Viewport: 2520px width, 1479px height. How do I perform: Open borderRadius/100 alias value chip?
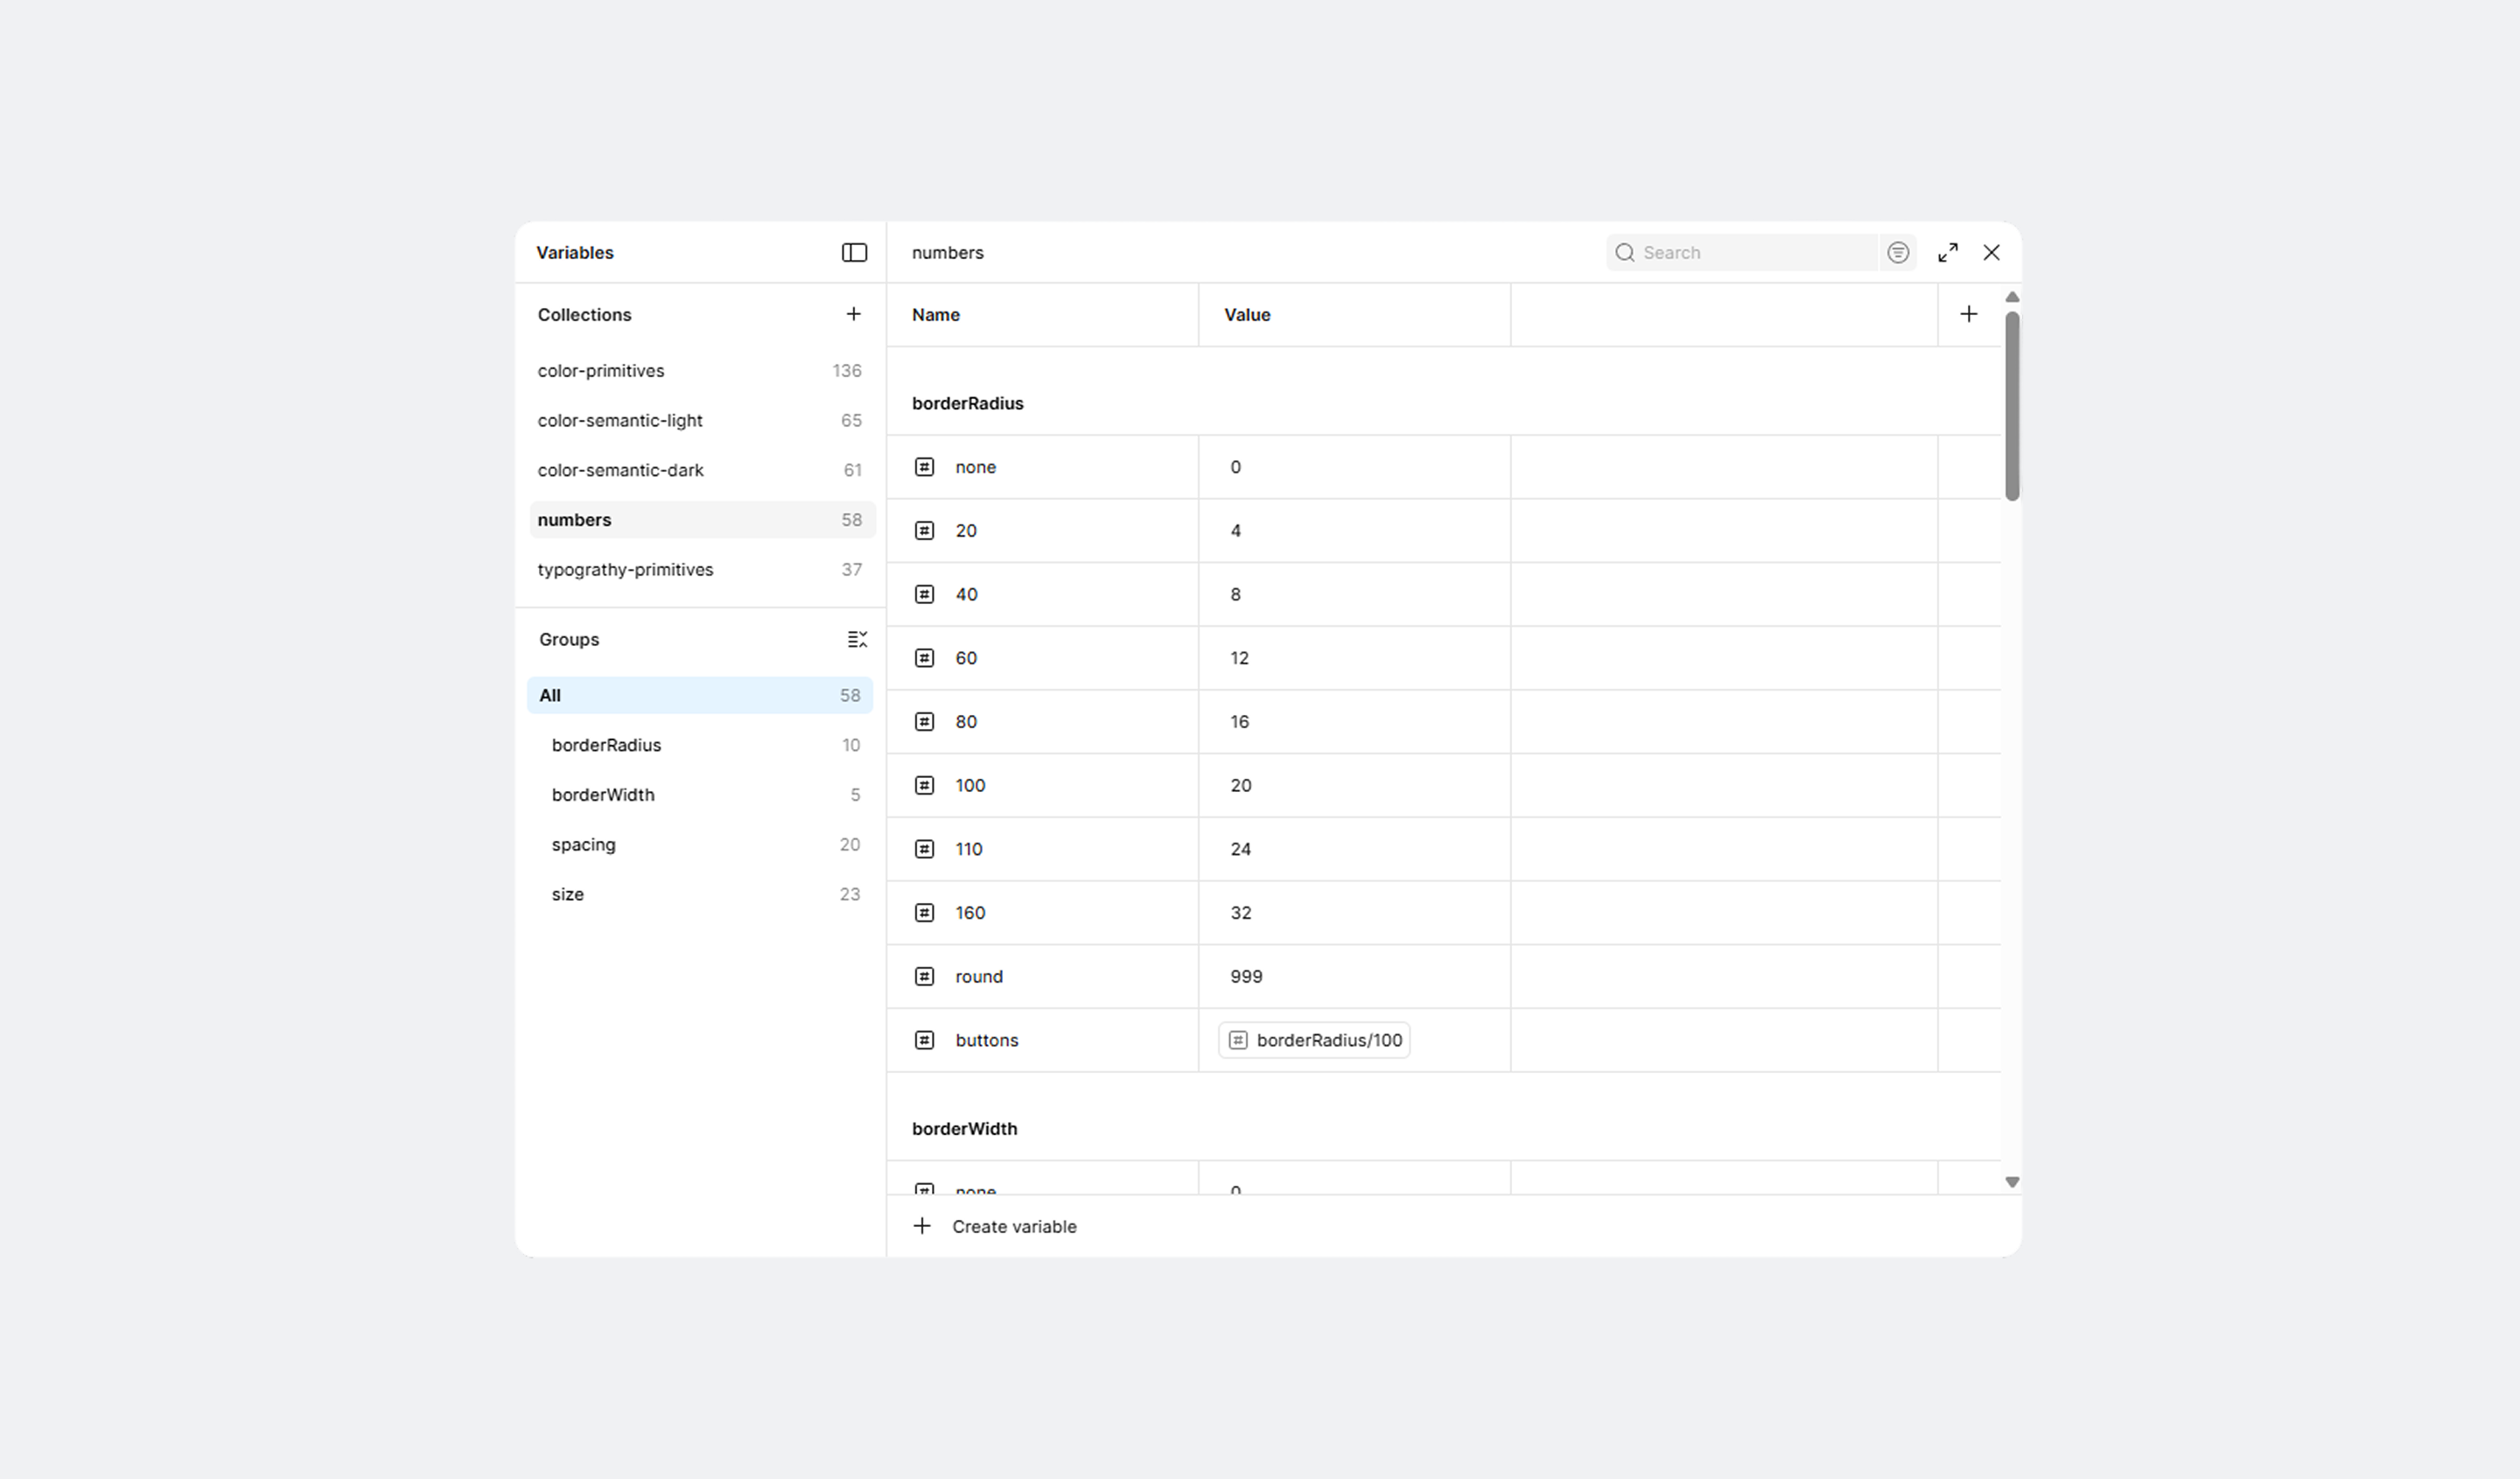point(1314,1040)
